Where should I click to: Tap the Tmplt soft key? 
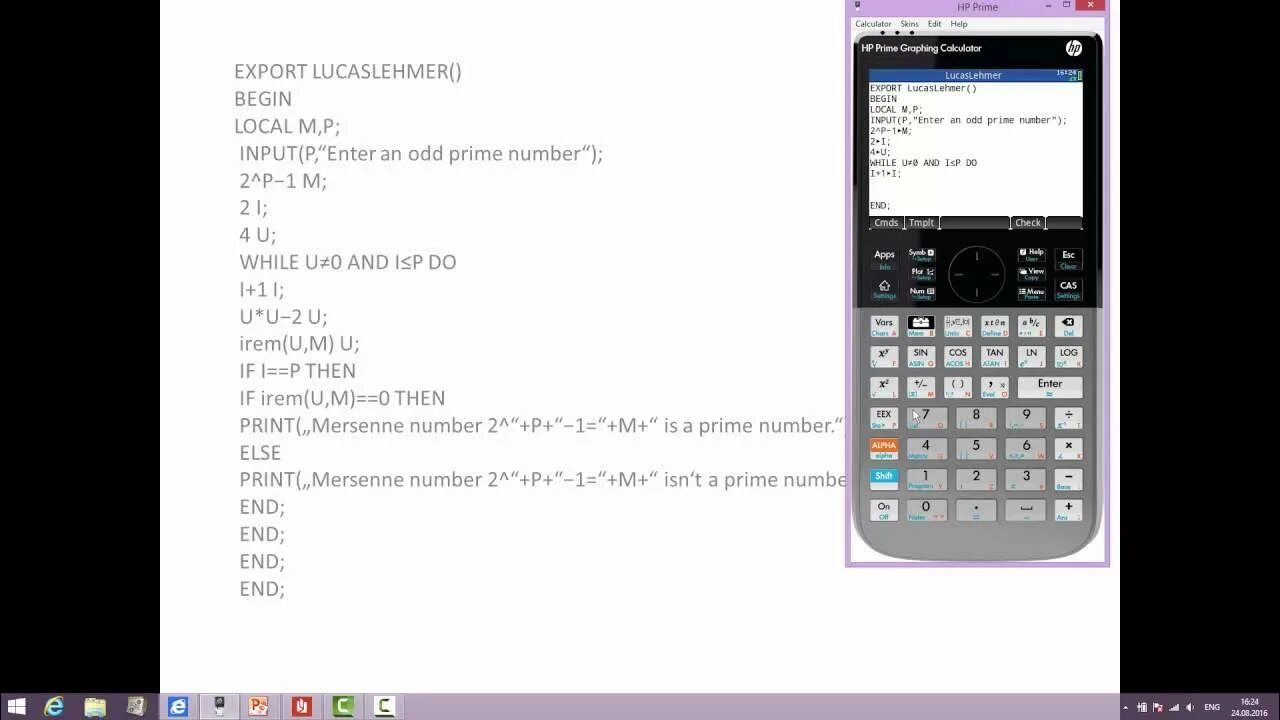tap(922, 223)
